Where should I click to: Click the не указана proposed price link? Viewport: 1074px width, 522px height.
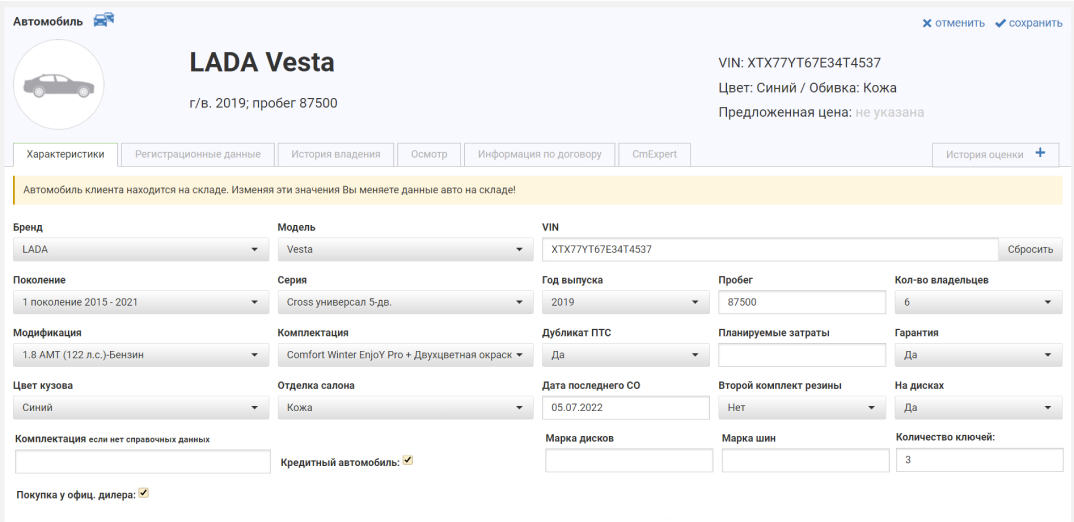click(889, 112)
